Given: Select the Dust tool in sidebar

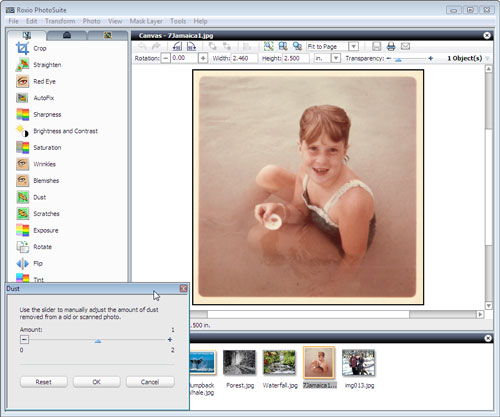Looking at the screenshot, I should point(31,197).
